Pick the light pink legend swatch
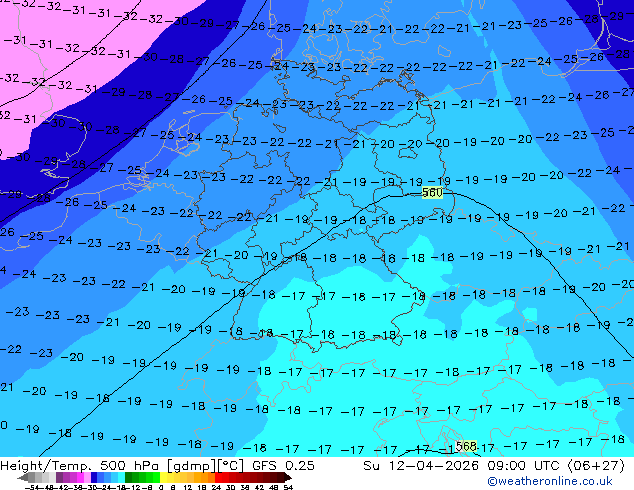The width and height of the screenshot is (634, 490). (87, 477)
